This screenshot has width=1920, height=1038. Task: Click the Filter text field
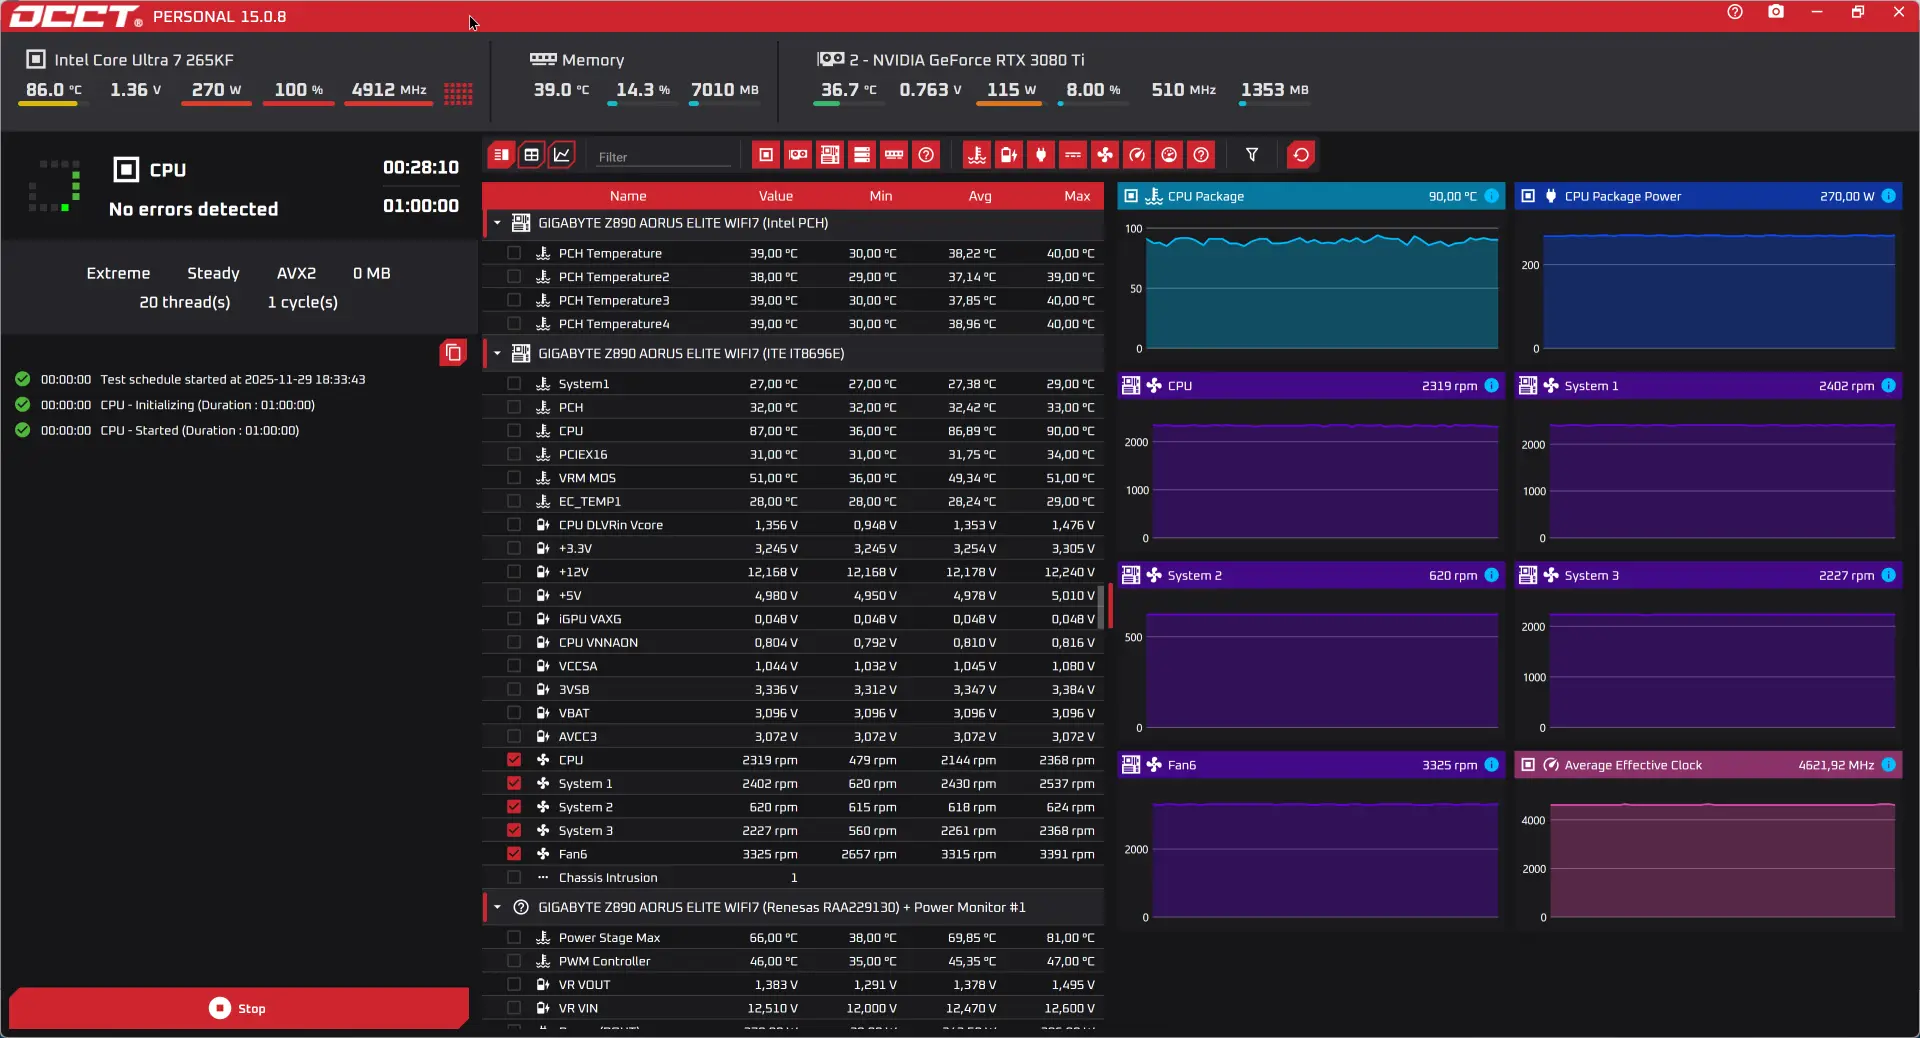coord(664,156)
